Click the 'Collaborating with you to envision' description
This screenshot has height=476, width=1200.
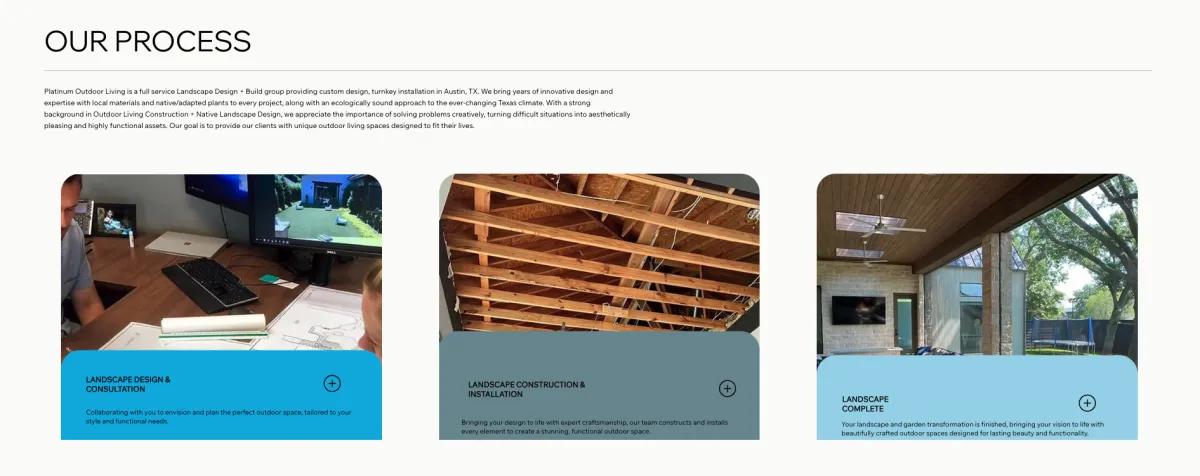click(218, 416)
